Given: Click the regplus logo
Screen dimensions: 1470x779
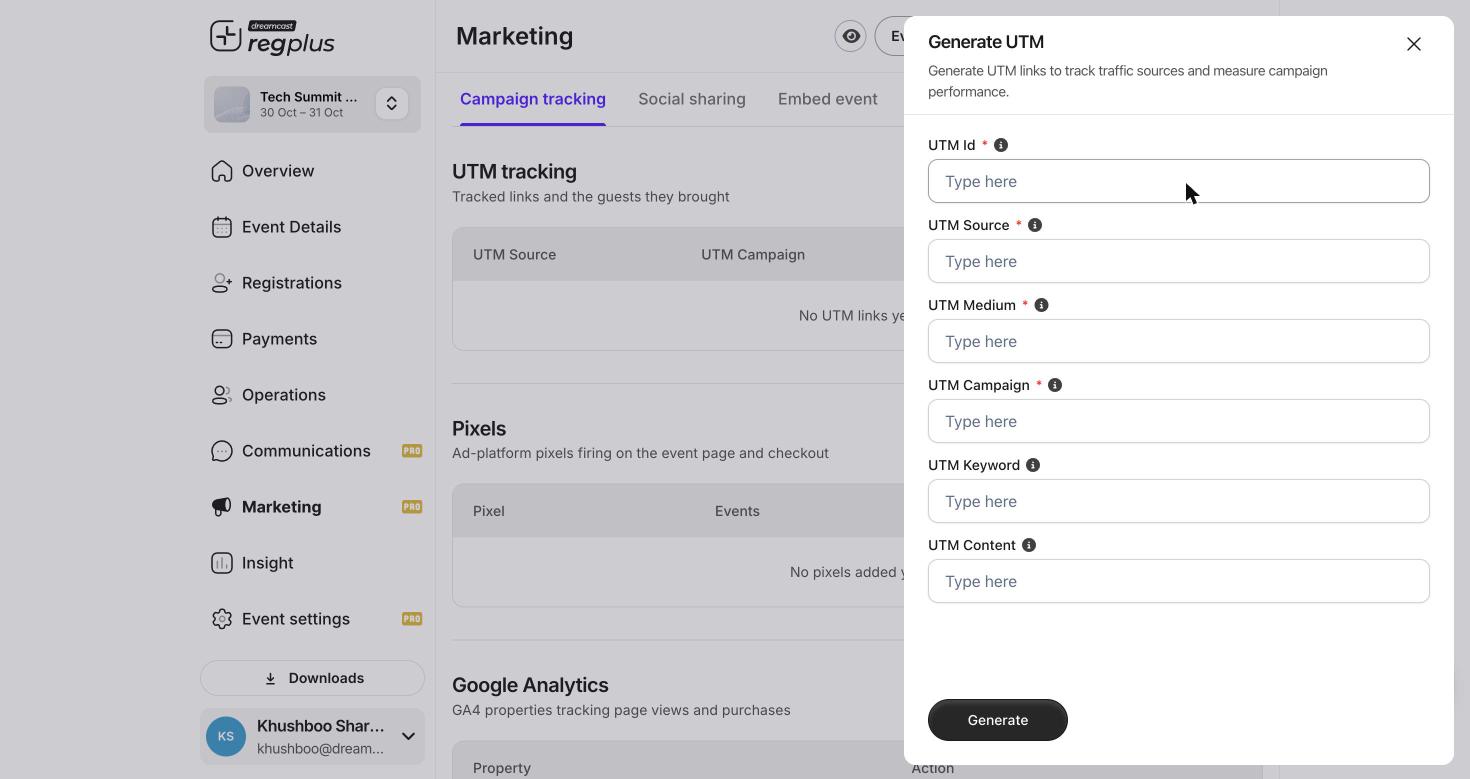Looking at the screenshot, I should [x=272, y=37].
